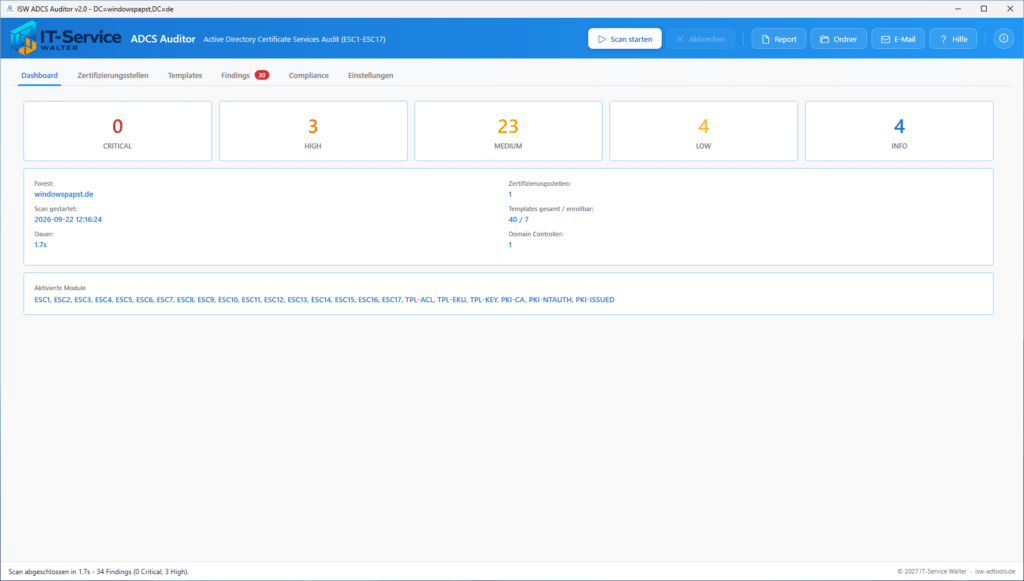Screen dimensions: 1024x581
Task: Open Findings tab with red badge
Action: 245,76
